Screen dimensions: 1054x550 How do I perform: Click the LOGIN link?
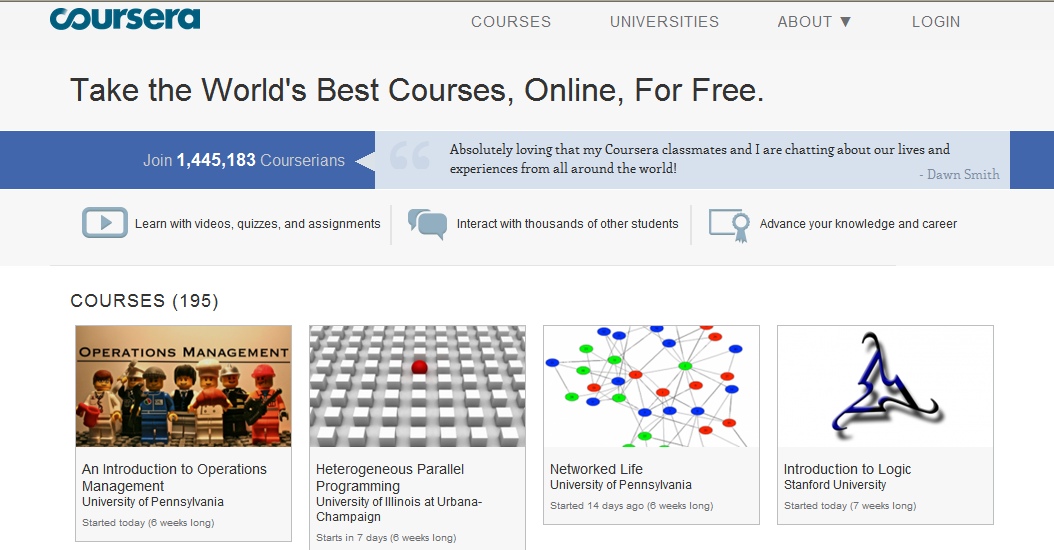coord(936,22)
